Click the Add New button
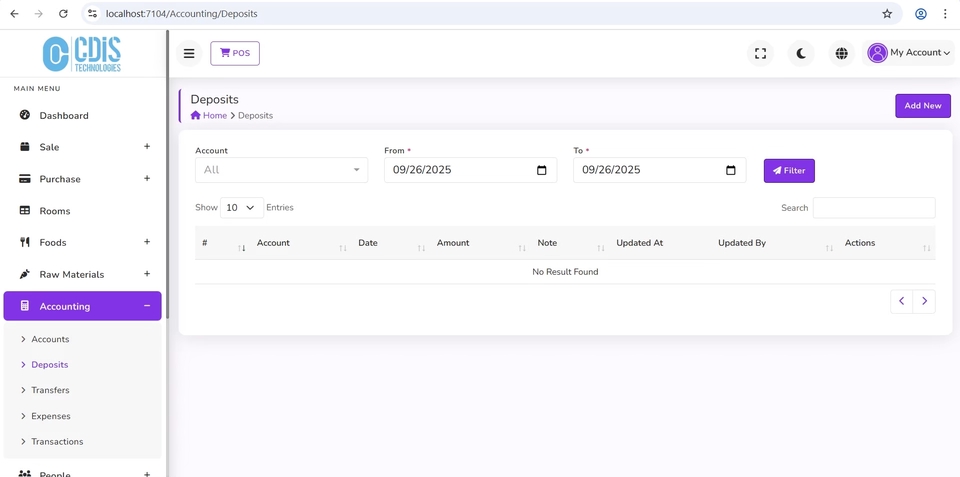Screen dimensions: 960x477 [922, 106]
